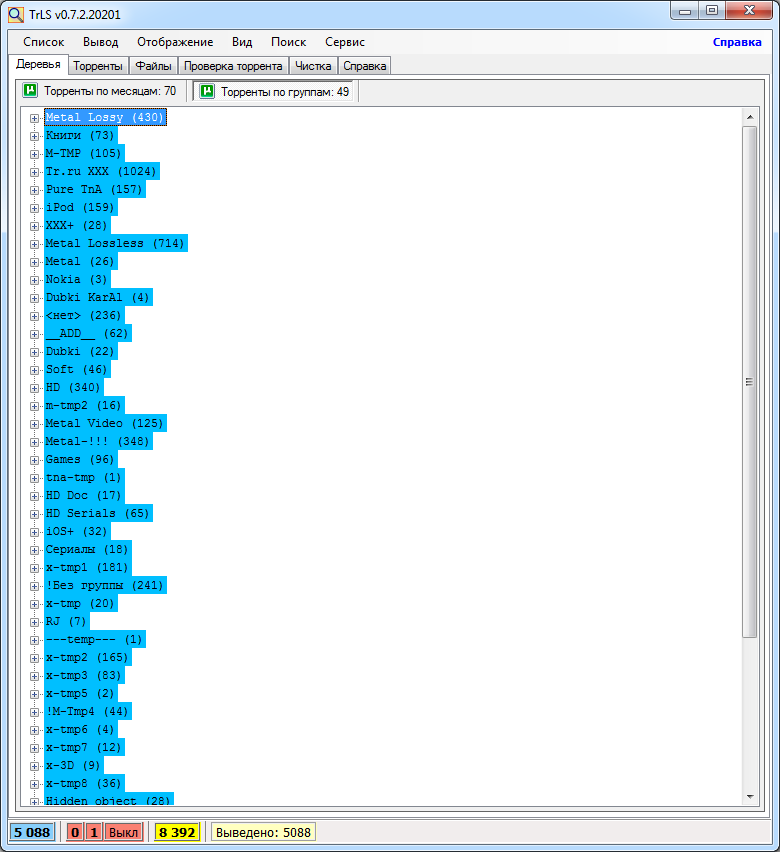The image size is (780, 852).
Task: Switch to Торренты по месяцам: 70 subtab
Action: (101, 91)
